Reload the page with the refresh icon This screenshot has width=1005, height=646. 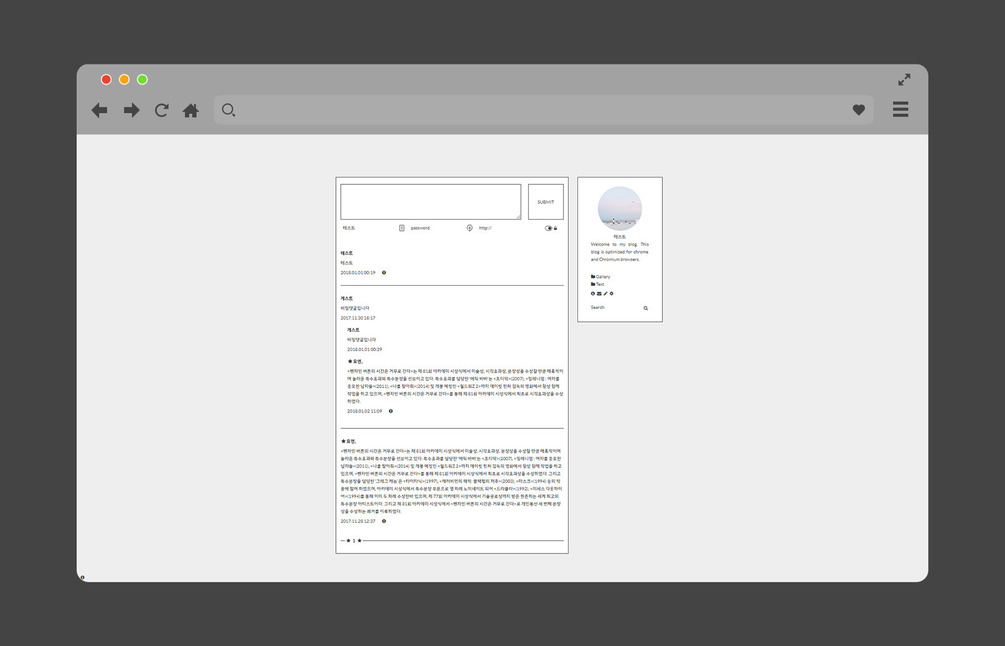(x=162, y=110)
